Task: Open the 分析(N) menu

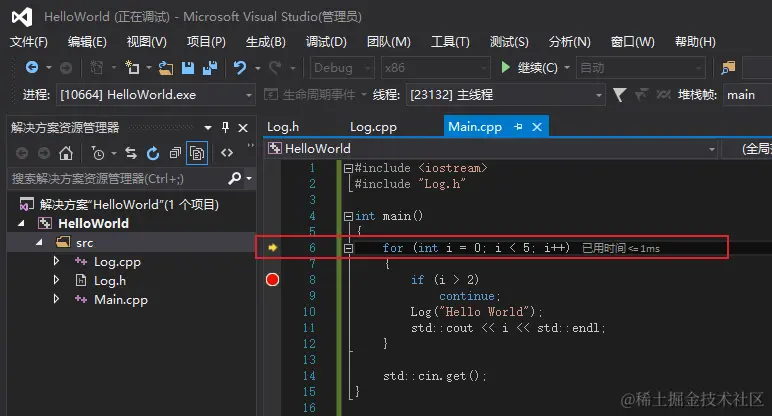Action: click(x=569, y=42)
